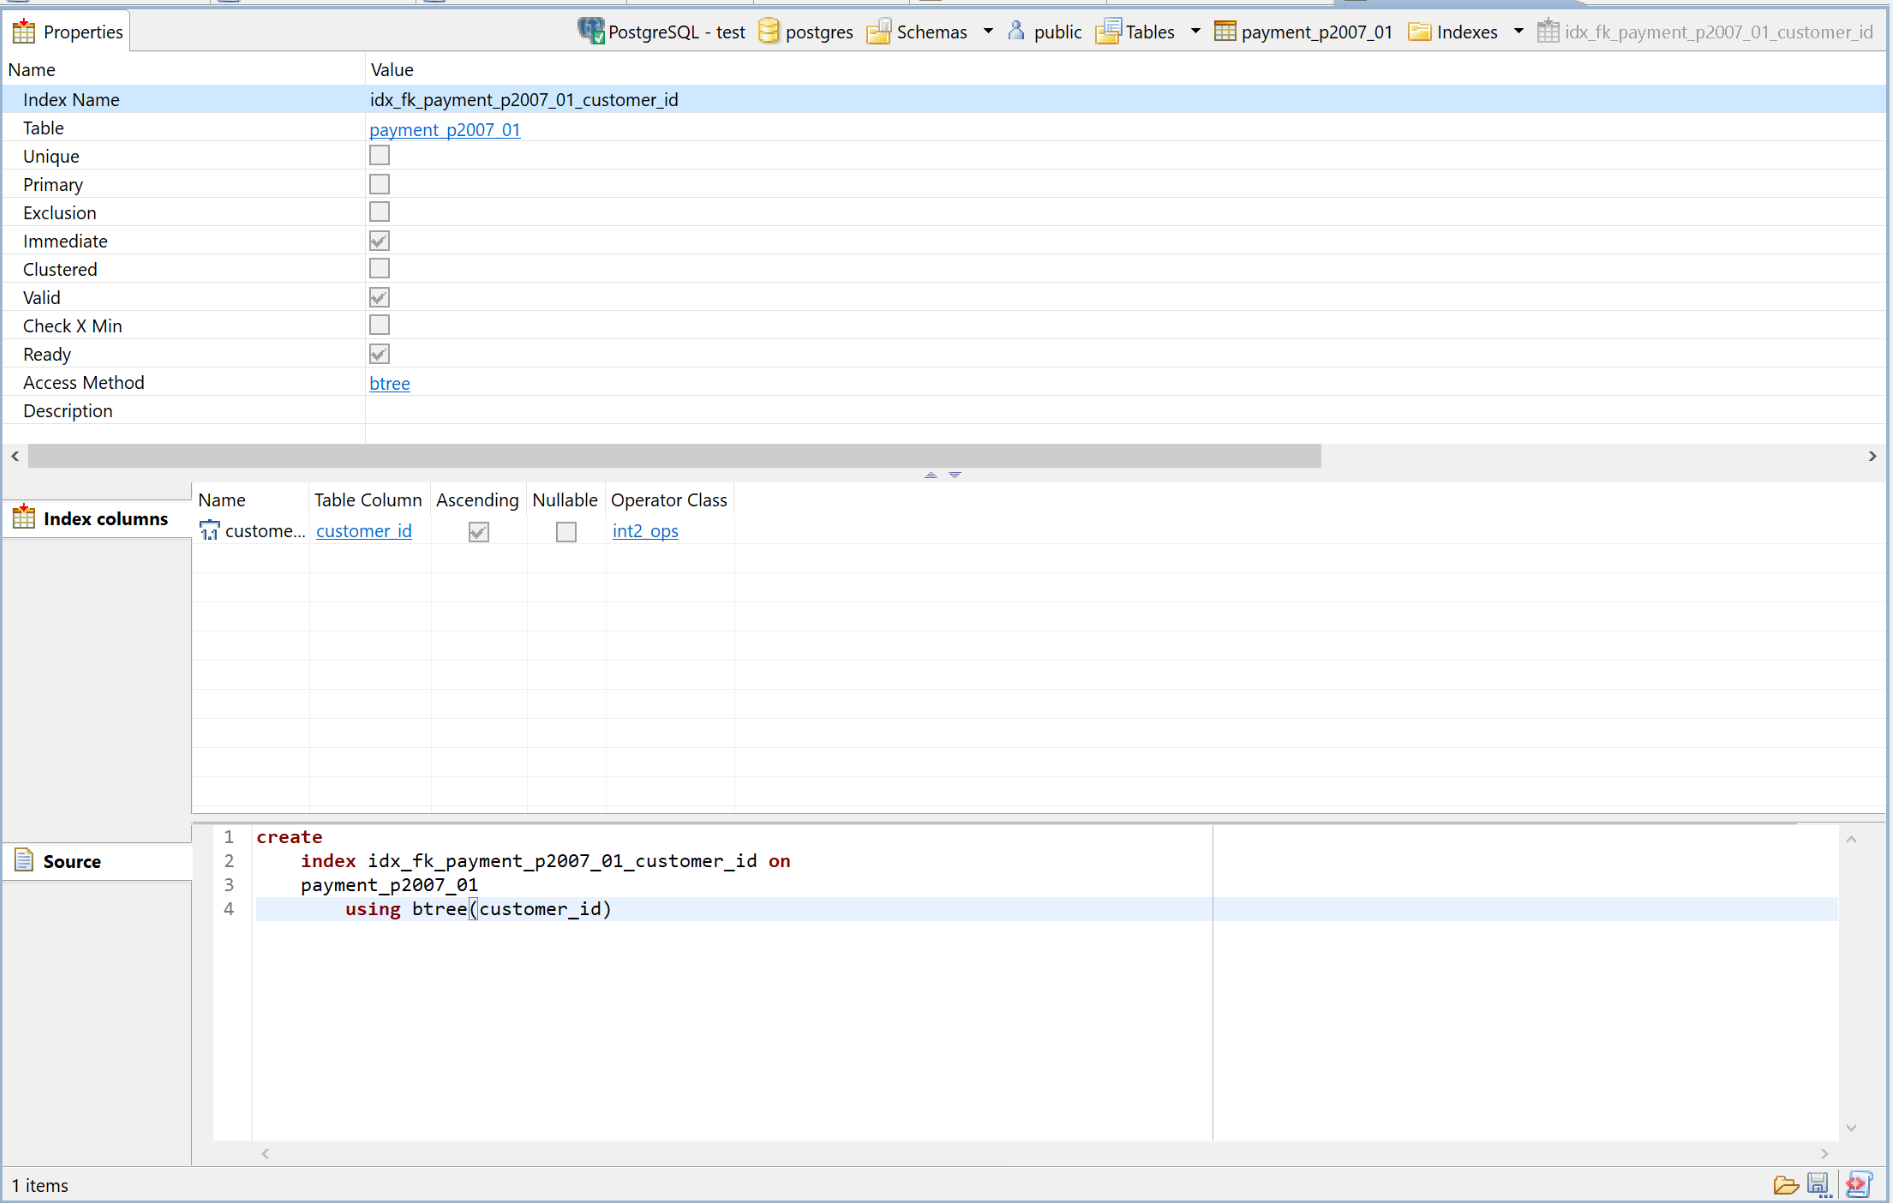Expand the Tables dropdown arrow
The width and height of the screenshot is (1893, 1203).
tap(1195, 31)
